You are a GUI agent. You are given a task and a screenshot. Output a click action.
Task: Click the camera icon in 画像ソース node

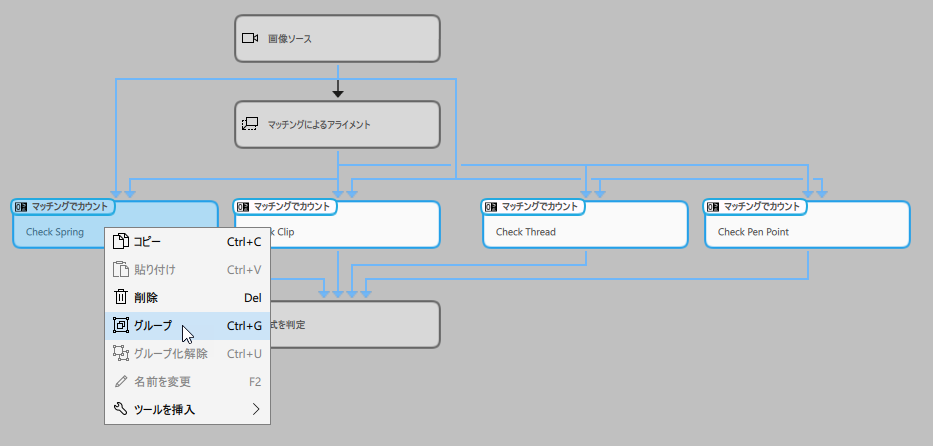250,39
